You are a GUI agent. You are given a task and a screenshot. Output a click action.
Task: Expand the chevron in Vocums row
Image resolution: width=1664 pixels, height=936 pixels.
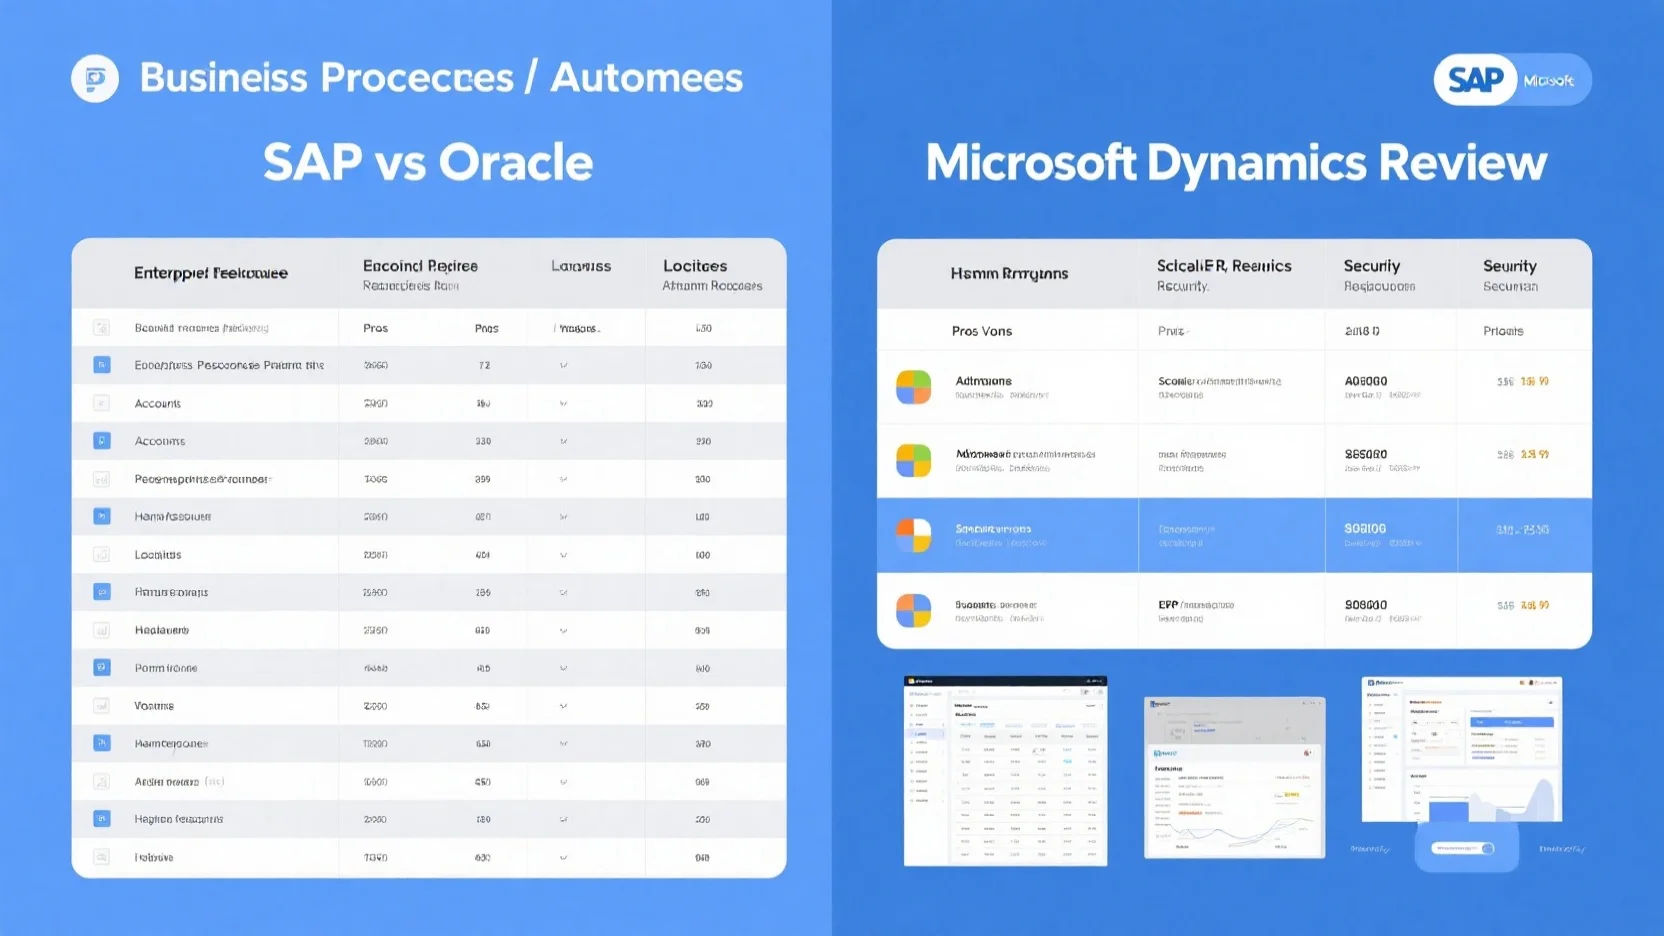pyautogui.click(x=563, y=706)
